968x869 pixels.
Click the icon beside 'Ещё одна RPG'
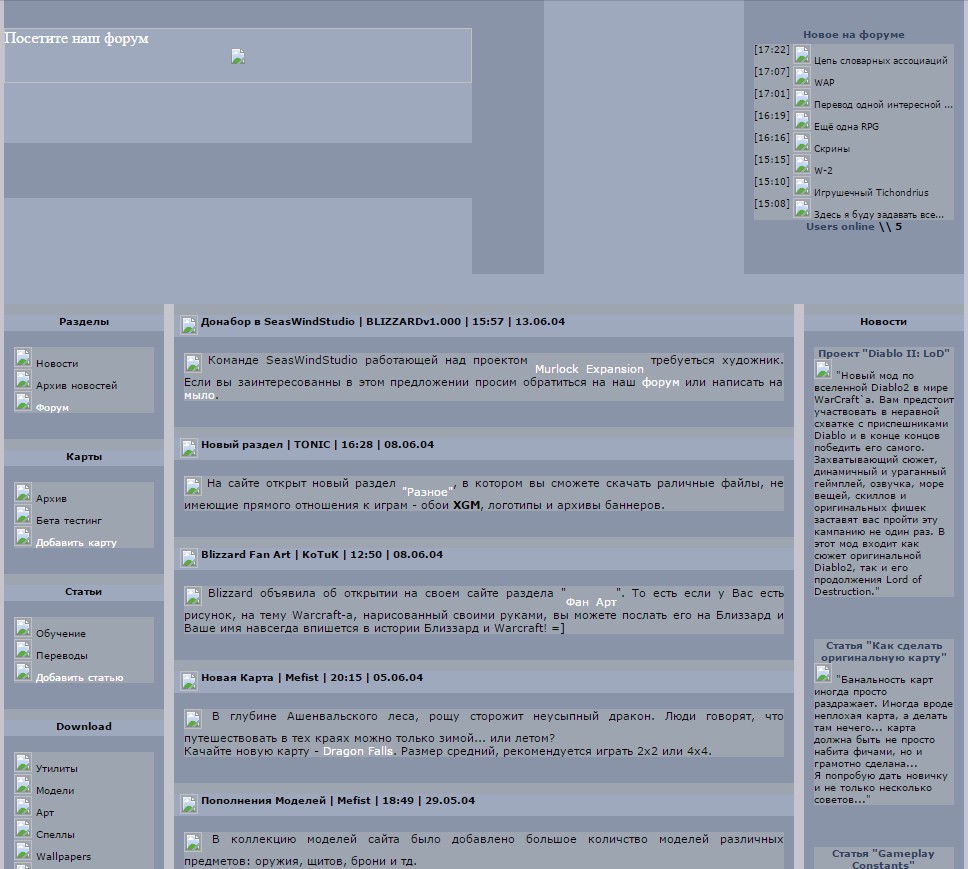point(802,120)
